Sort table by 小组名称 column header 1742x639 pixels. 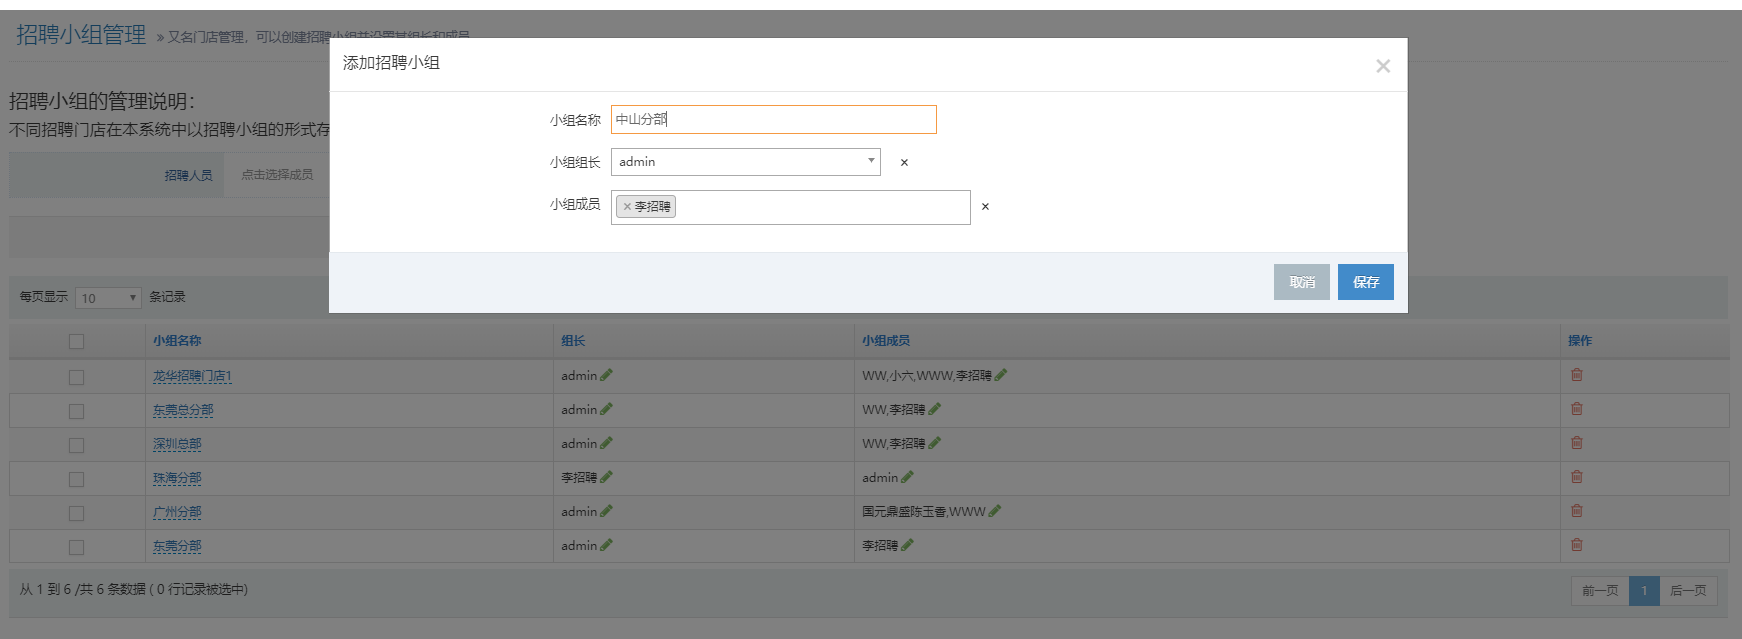click(177, 341)
